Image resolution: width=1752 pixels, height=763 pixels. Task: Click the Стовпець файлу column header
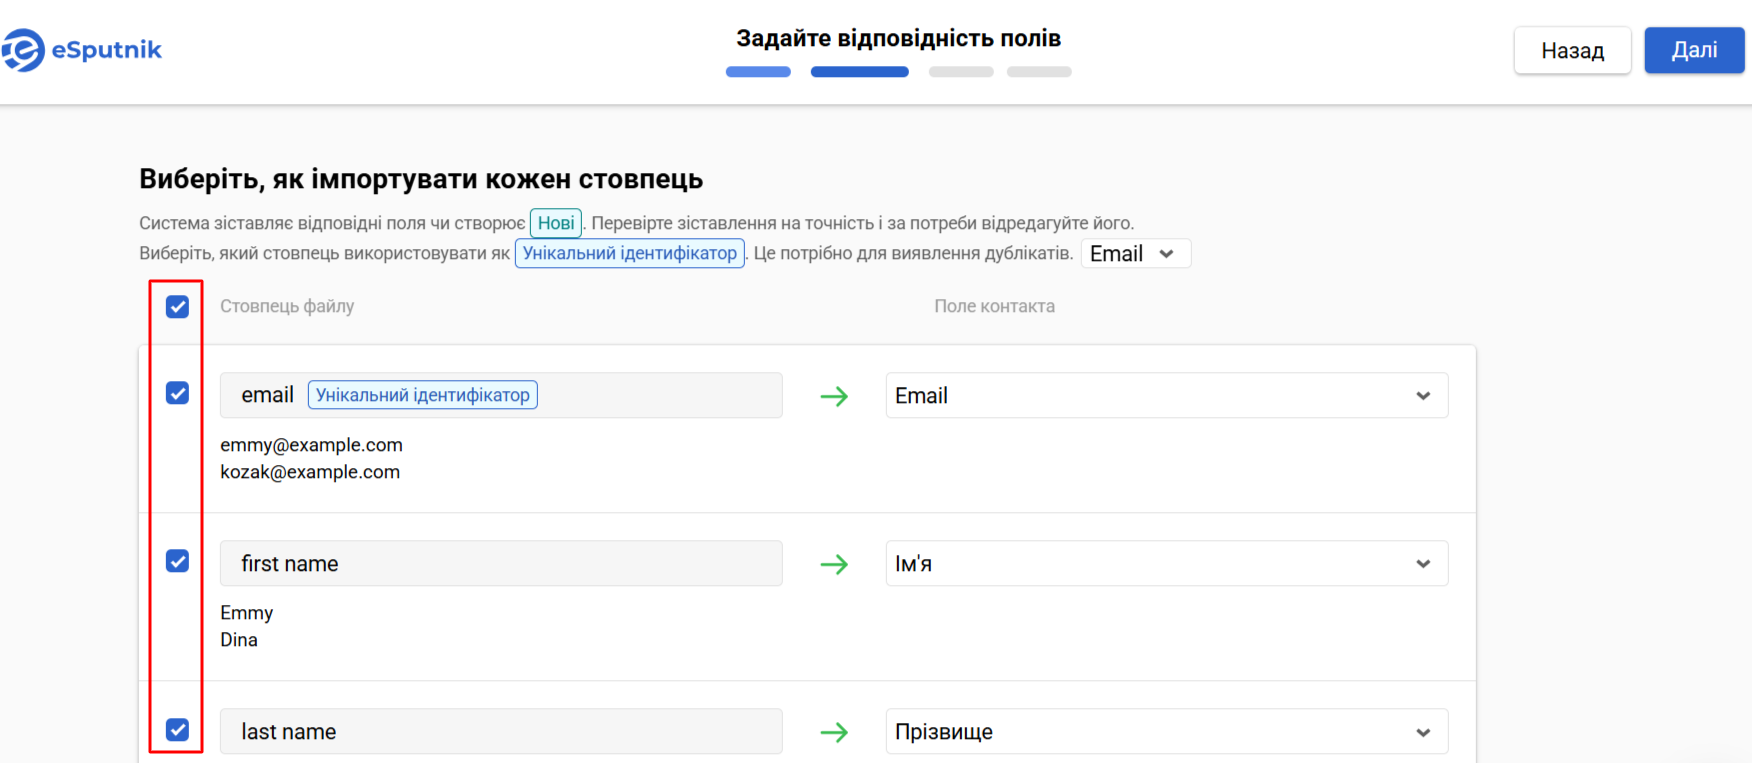click(287, 306)
